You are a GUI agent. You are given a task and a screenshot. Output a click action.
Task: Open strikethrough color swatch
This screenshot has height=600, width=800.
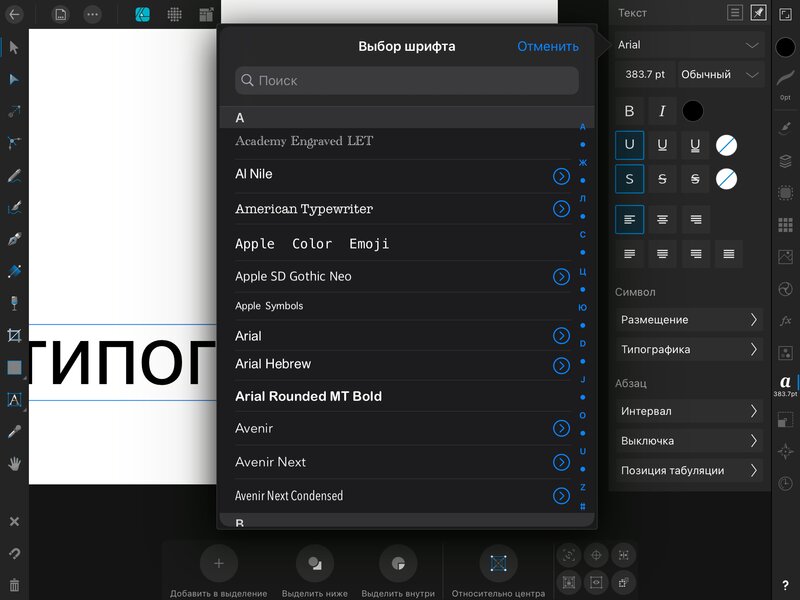[x=726, y=179]
